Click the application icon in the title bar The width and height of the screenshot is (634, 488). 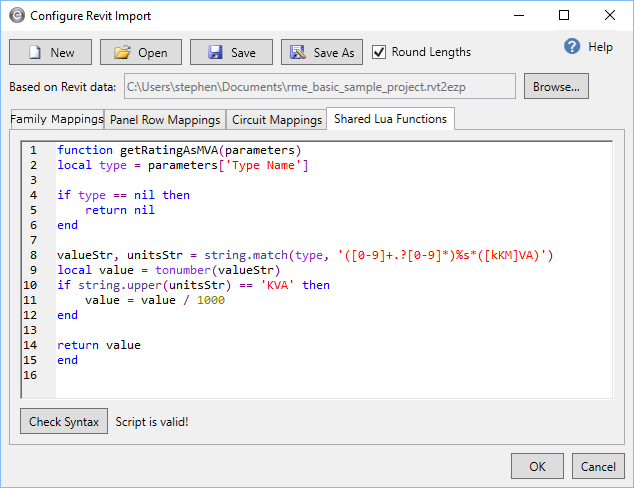click(14, 16)
